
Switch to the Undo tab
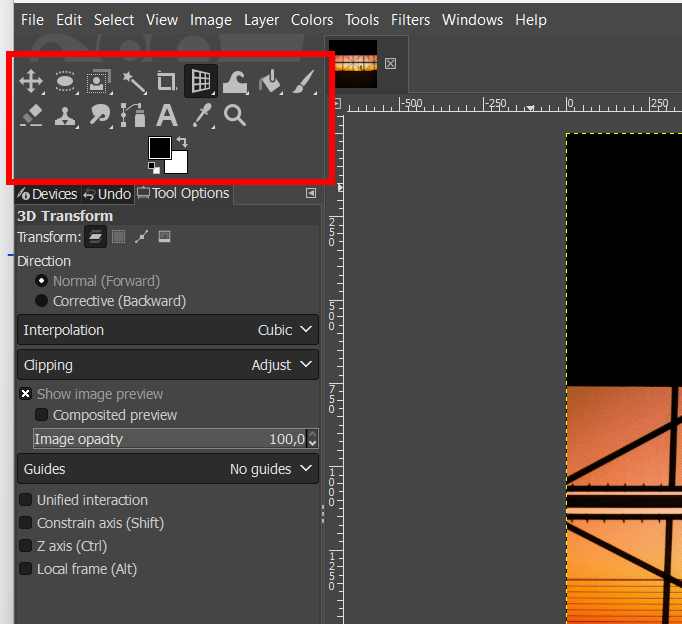107,194
